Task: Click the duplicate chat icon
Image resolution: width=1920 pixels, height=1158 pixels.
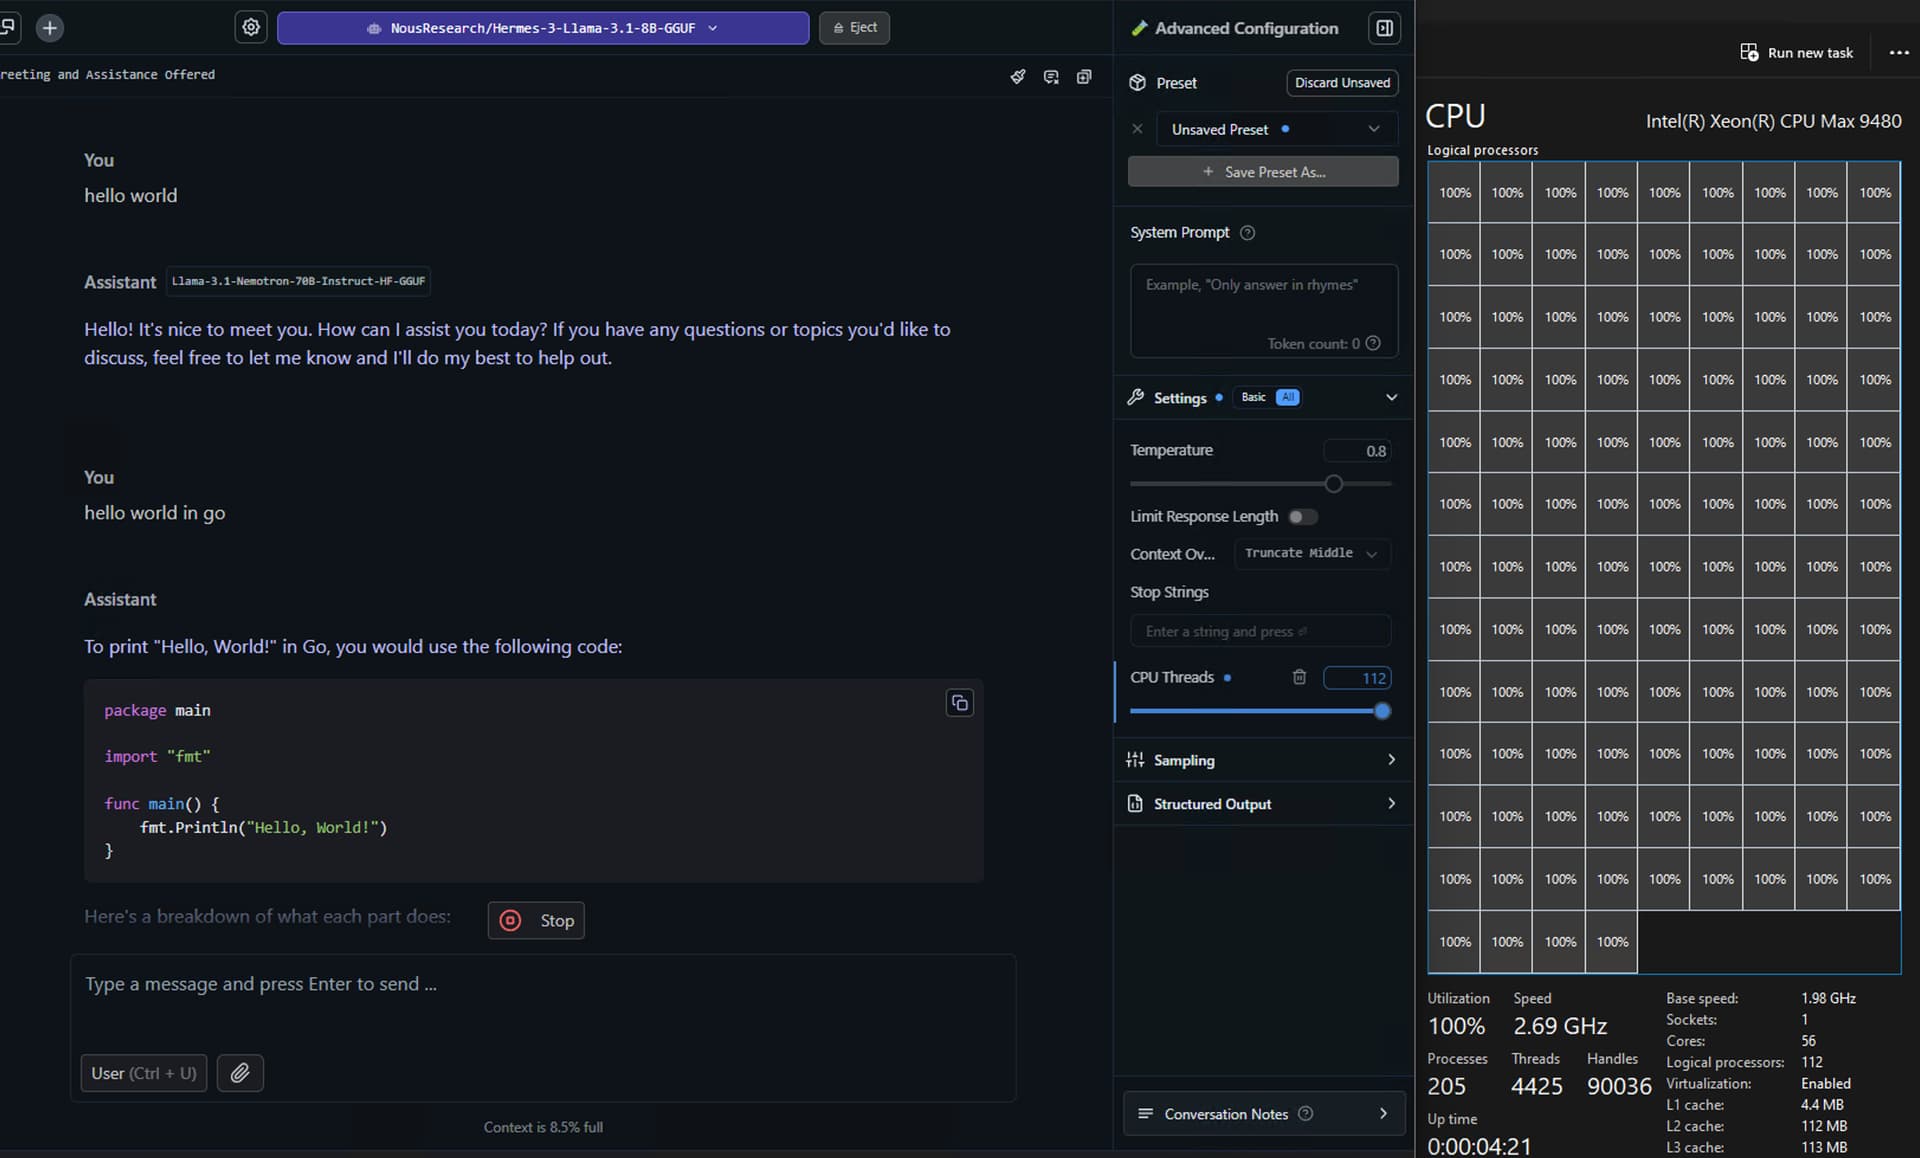Action: [x=1084, y=77]
